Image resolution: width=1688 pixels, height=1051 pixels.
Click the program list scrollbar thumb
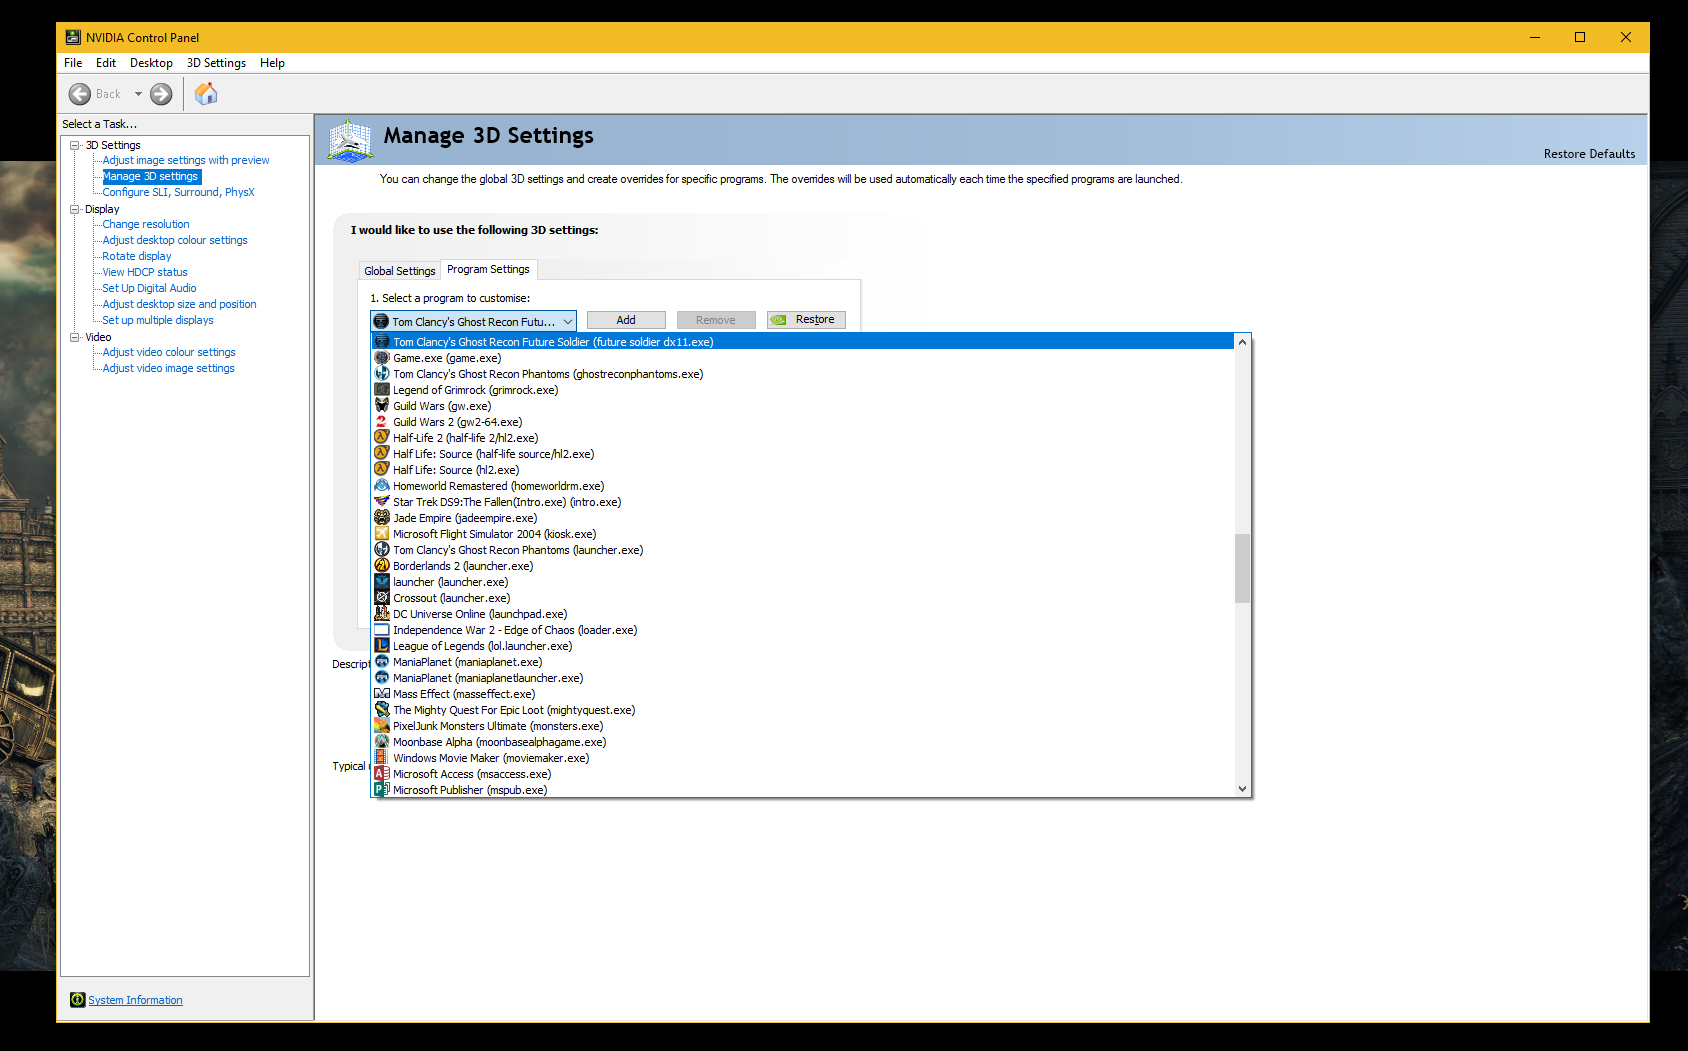point(1243,568)
